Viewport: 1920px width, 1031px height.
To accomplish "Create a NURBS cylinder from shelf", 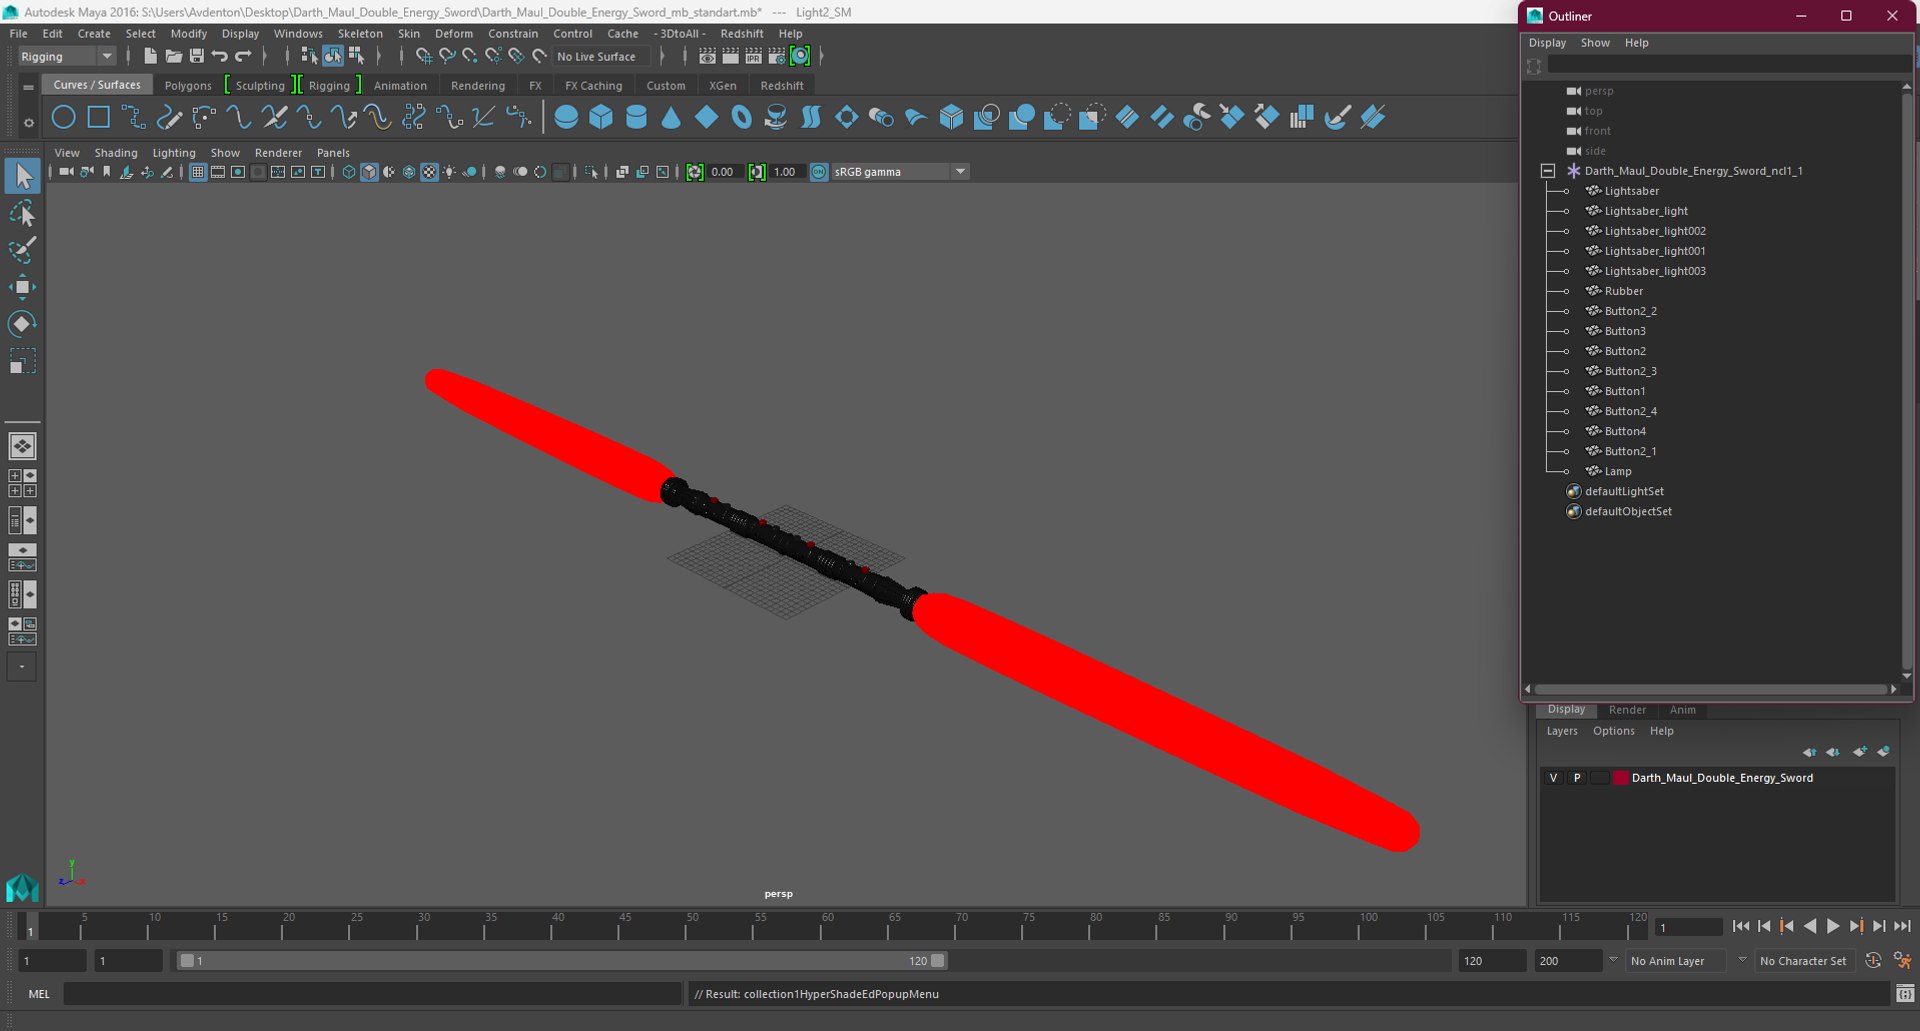I will [x=636, y=117].
